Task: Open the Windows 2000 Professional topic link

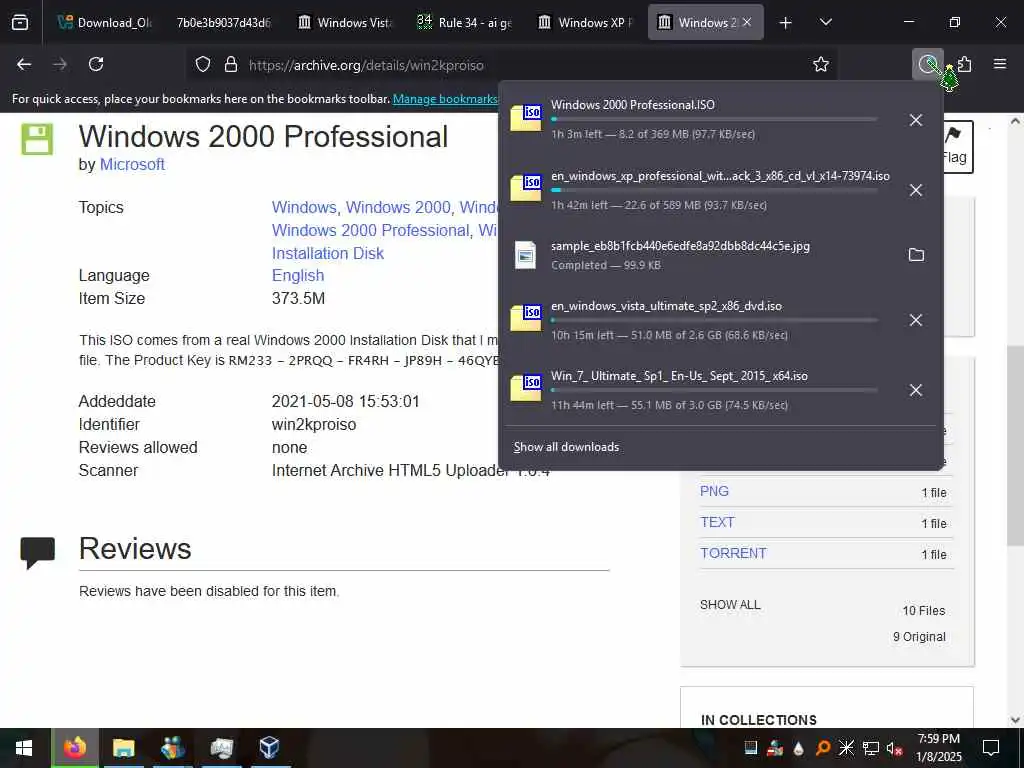Action: pos(370,231)
